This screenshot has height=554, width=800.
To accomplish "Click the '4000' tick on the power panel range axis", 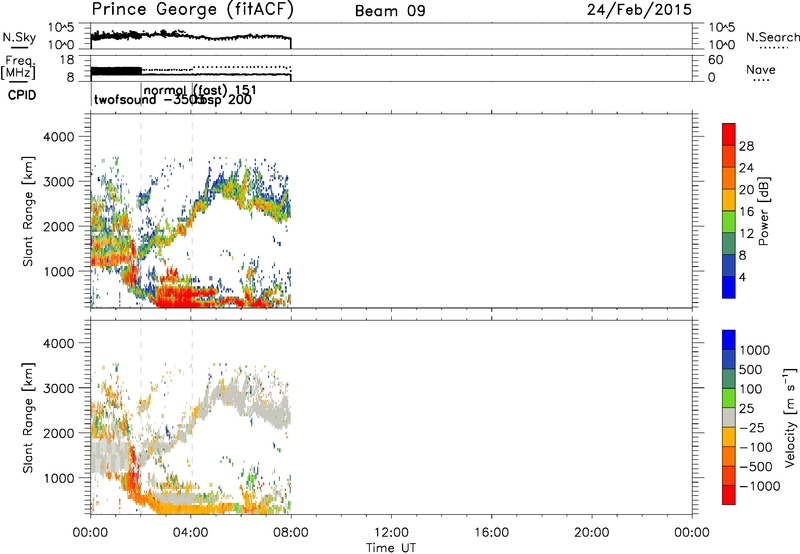I will [59, 137].
